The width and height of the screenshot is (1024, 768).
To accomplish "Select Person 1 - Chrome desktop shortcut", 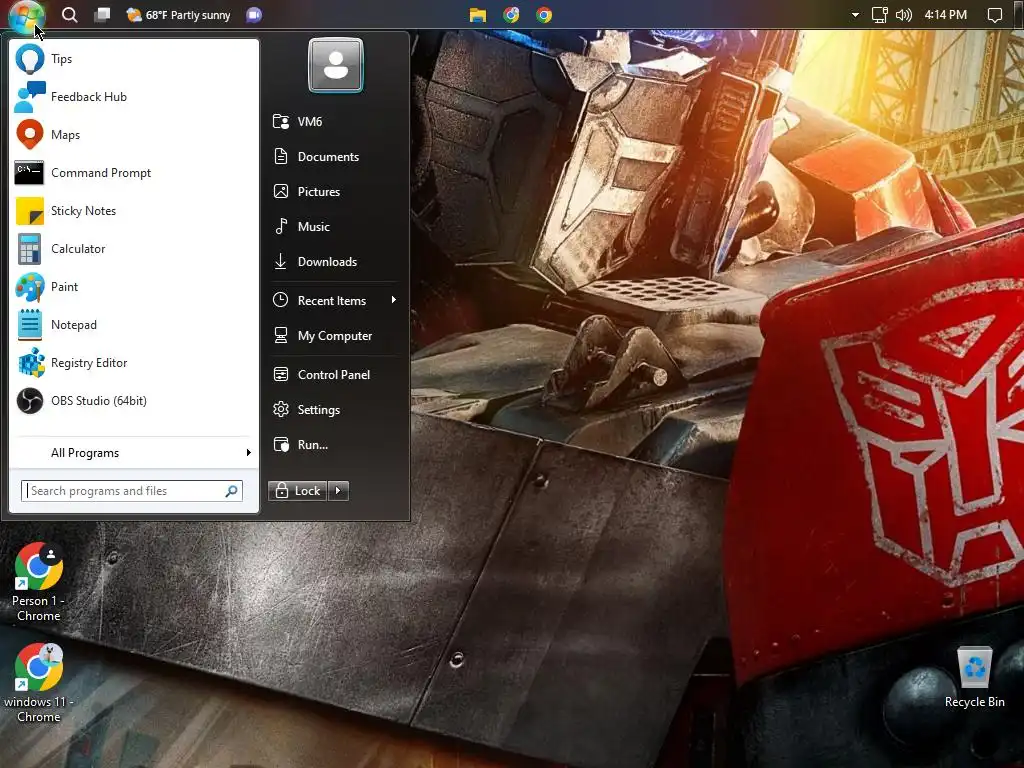I will (x=39, y=583).
